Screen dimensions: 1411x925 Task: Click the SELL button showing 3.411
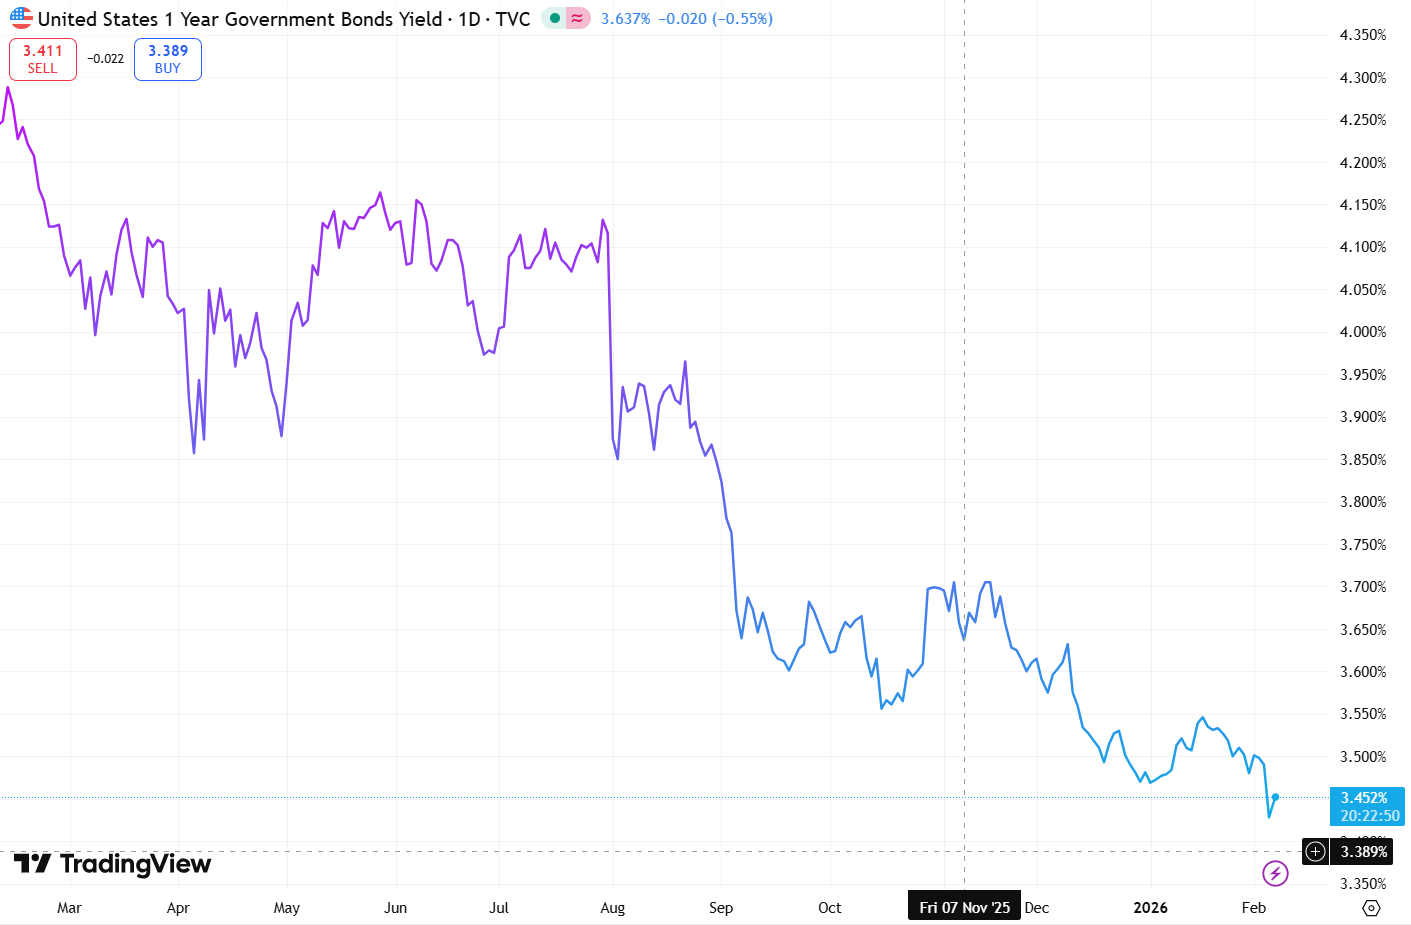[x=42, y=58]
